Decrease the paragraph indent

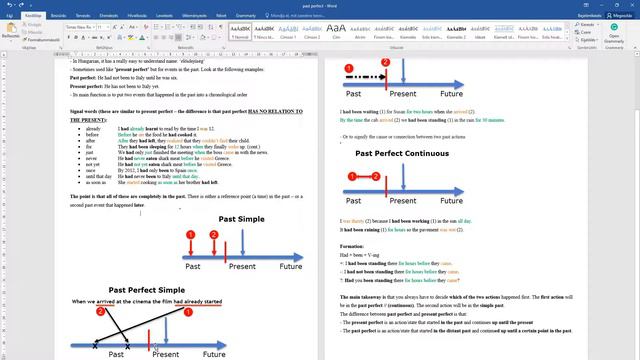coord(193,27)
